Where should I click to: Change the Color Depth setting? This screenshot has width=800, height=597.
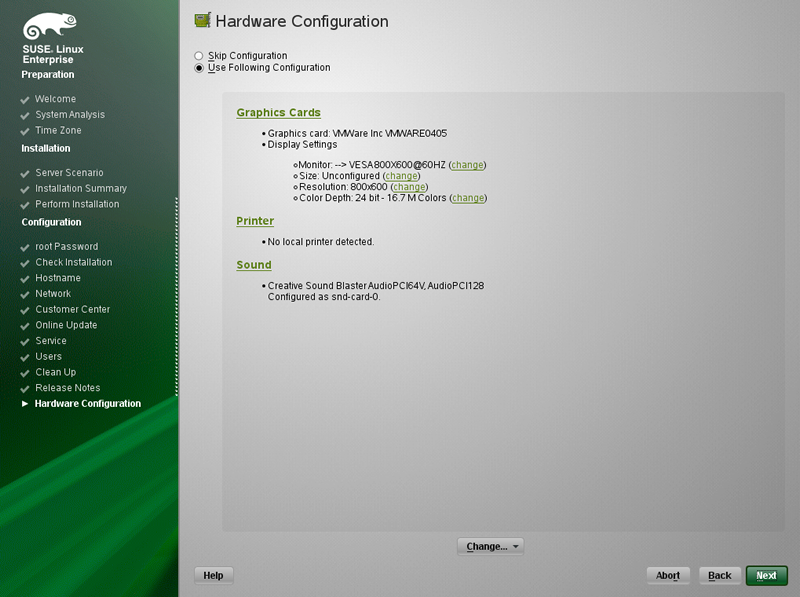pyautogui.click(x=468, y=198)
